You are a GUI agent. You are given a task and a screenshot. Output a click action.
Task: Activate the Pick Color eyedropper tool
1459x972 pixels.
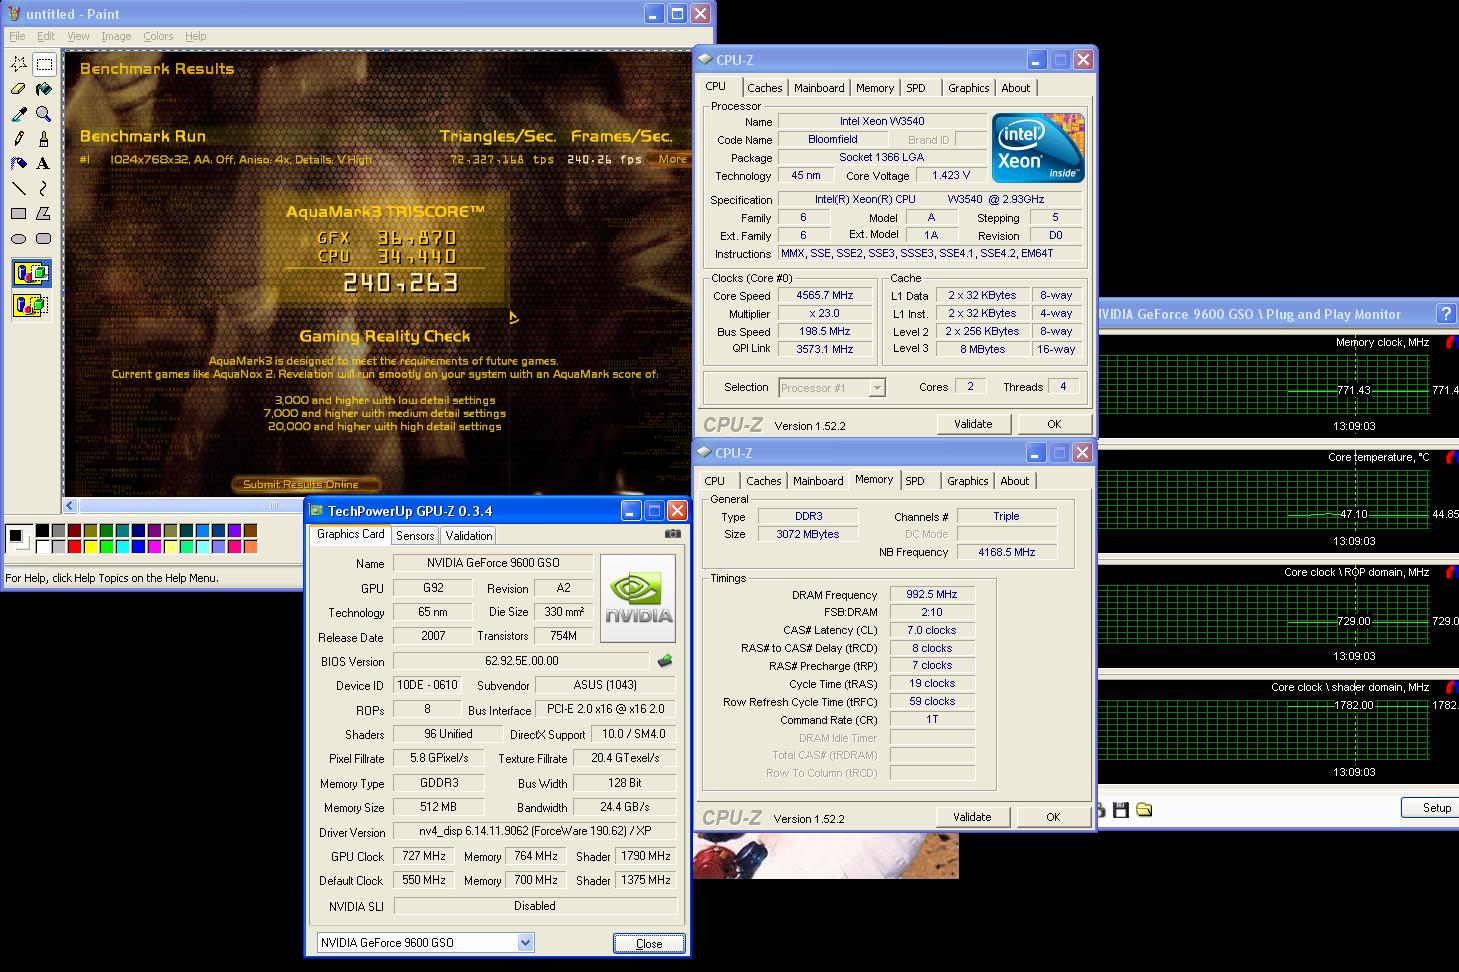click(19, 114)
